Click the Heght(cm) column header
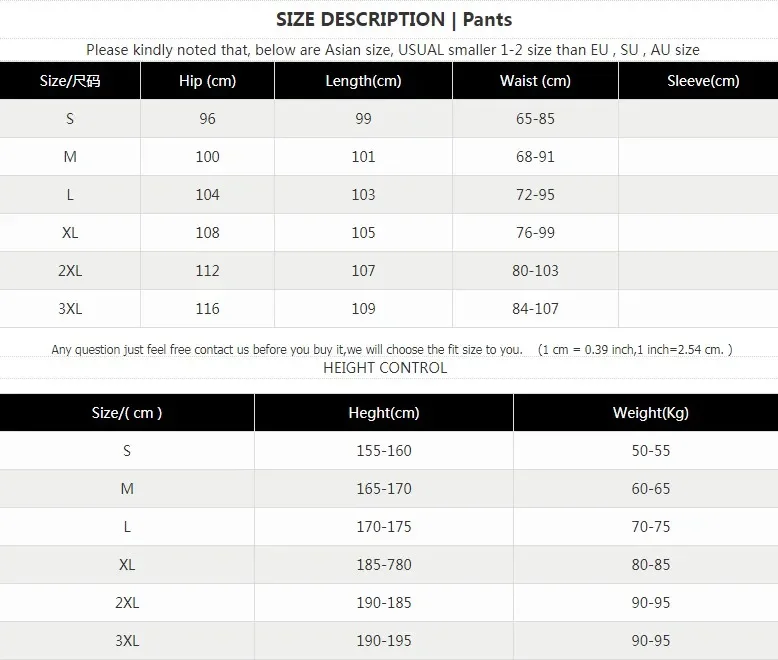 384,413
